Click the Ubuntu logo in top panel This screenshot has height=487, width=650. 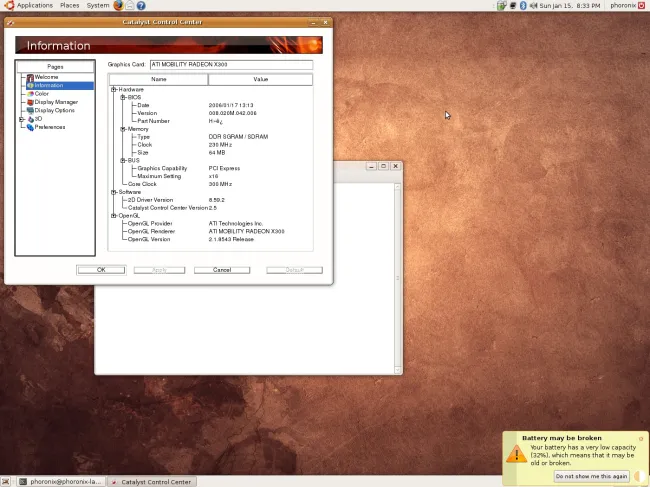[9, 5]
